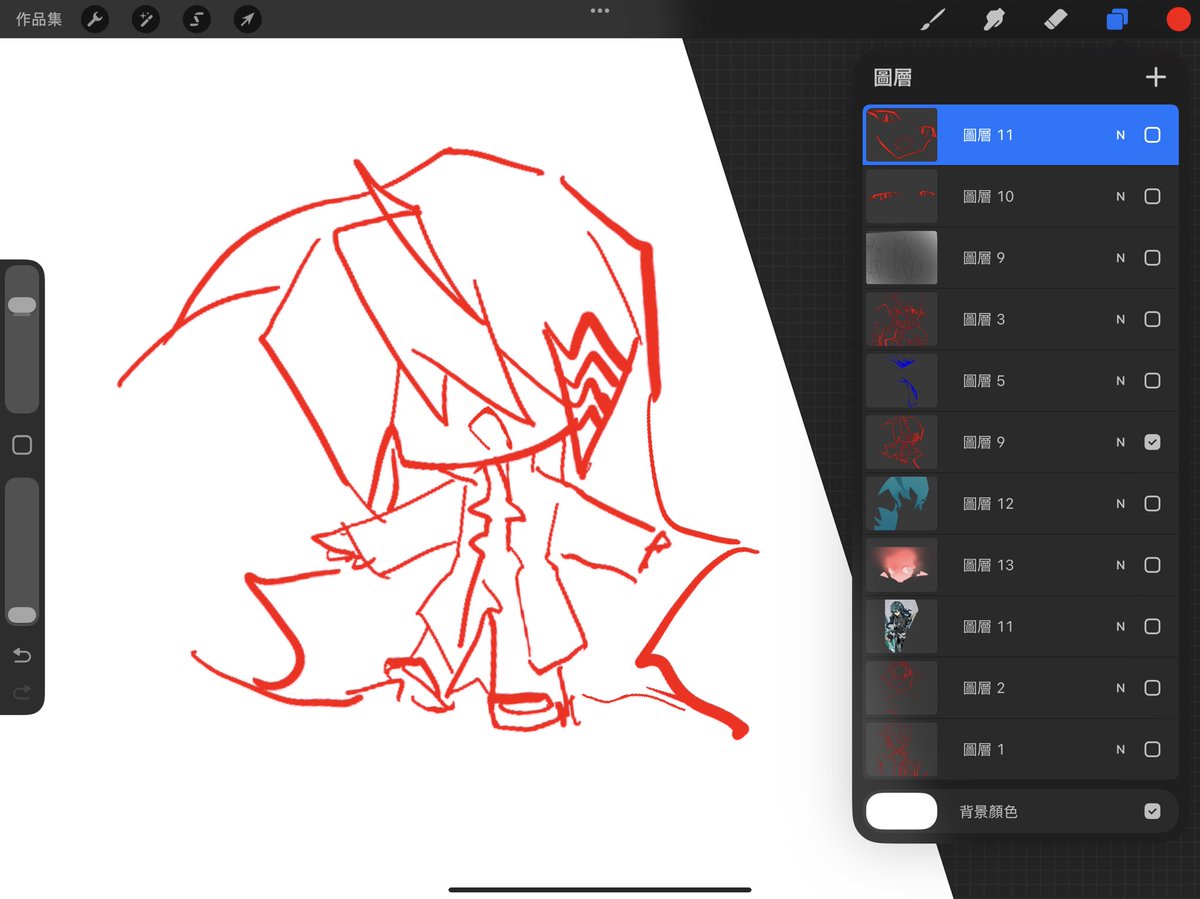
Task: Toggle visibility of selected 圖層 11
Action: tap(1152, 135)
